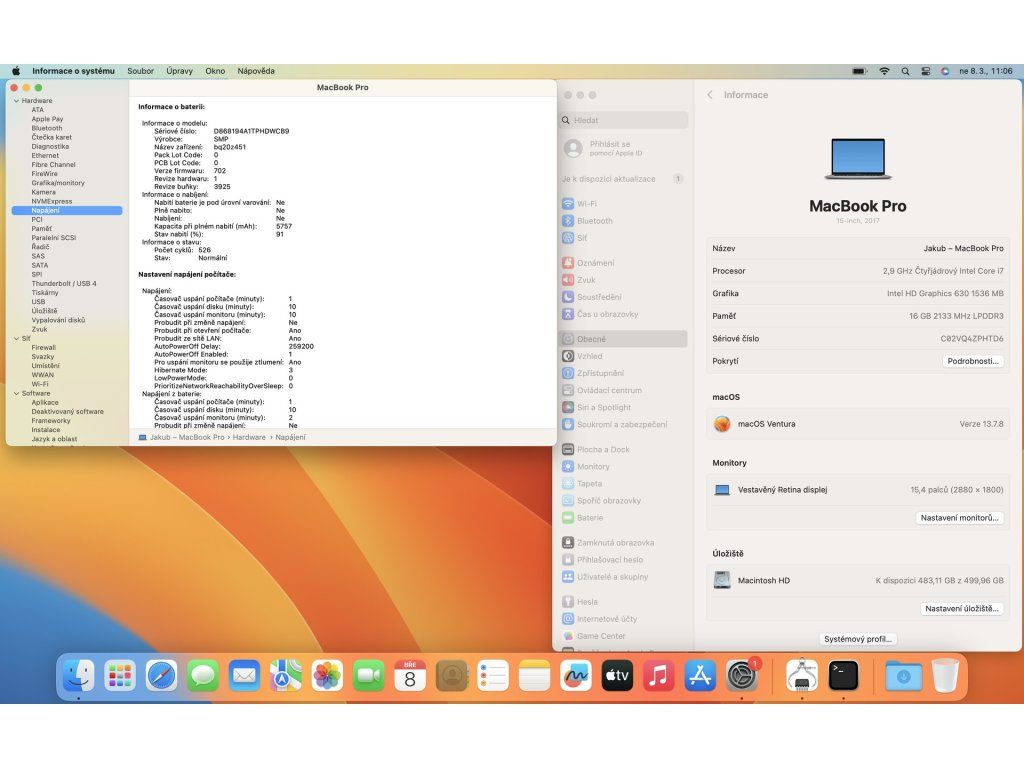Open Safari from the Dock
The height and width of the screenshot is (768, 1024).
(161, 676)
